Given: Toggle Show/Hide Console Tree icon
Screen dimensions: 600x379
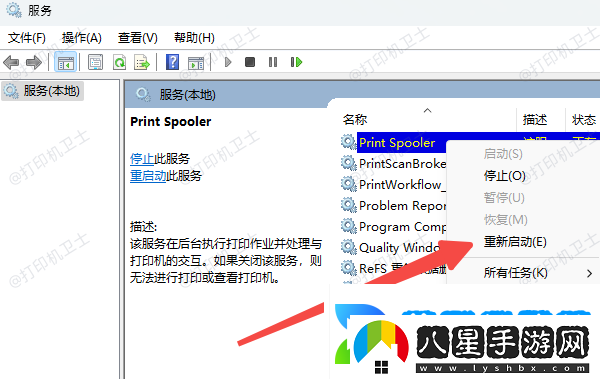Looking at the screenshot, I should click(x=65, y=62).
